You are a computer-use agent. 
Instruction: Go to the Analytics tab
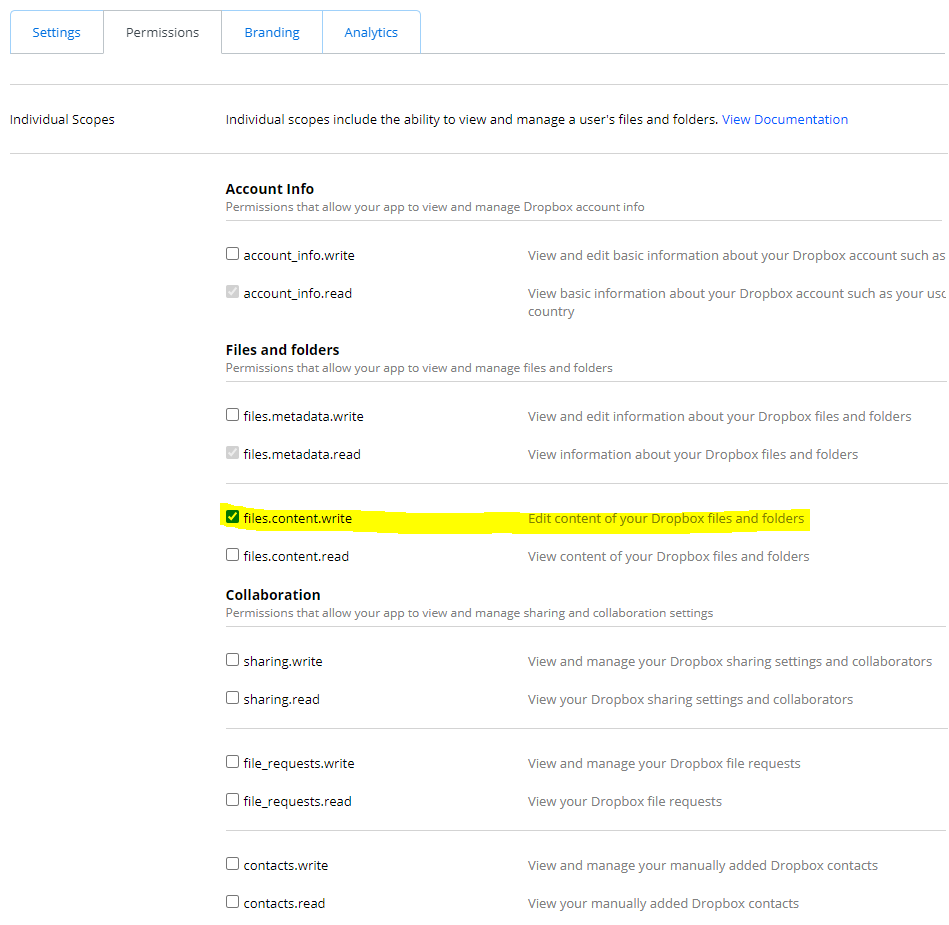(x=371, y=32)
